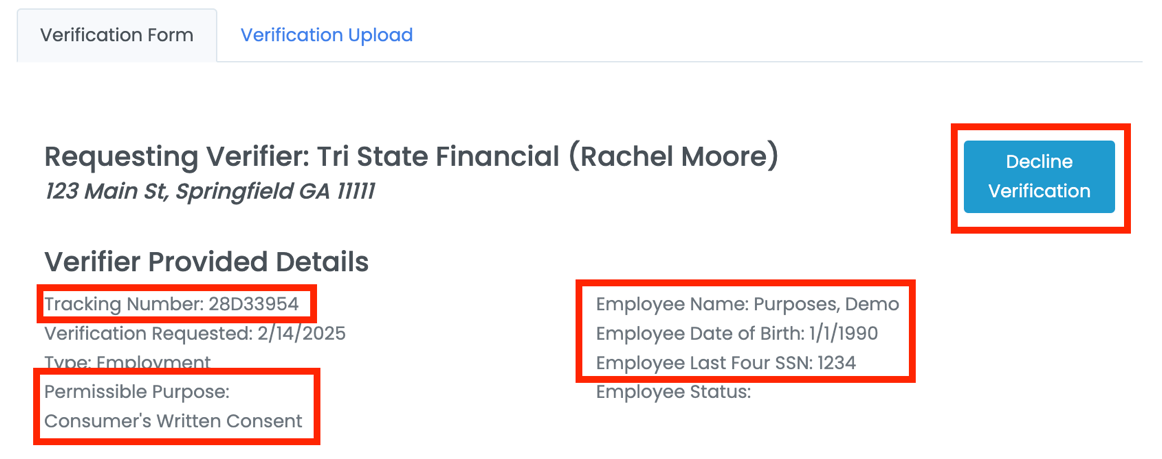Click the 1/1/1990 birth date value
Viewport: 1162px width, 459px height.
[x=843, y=333]
